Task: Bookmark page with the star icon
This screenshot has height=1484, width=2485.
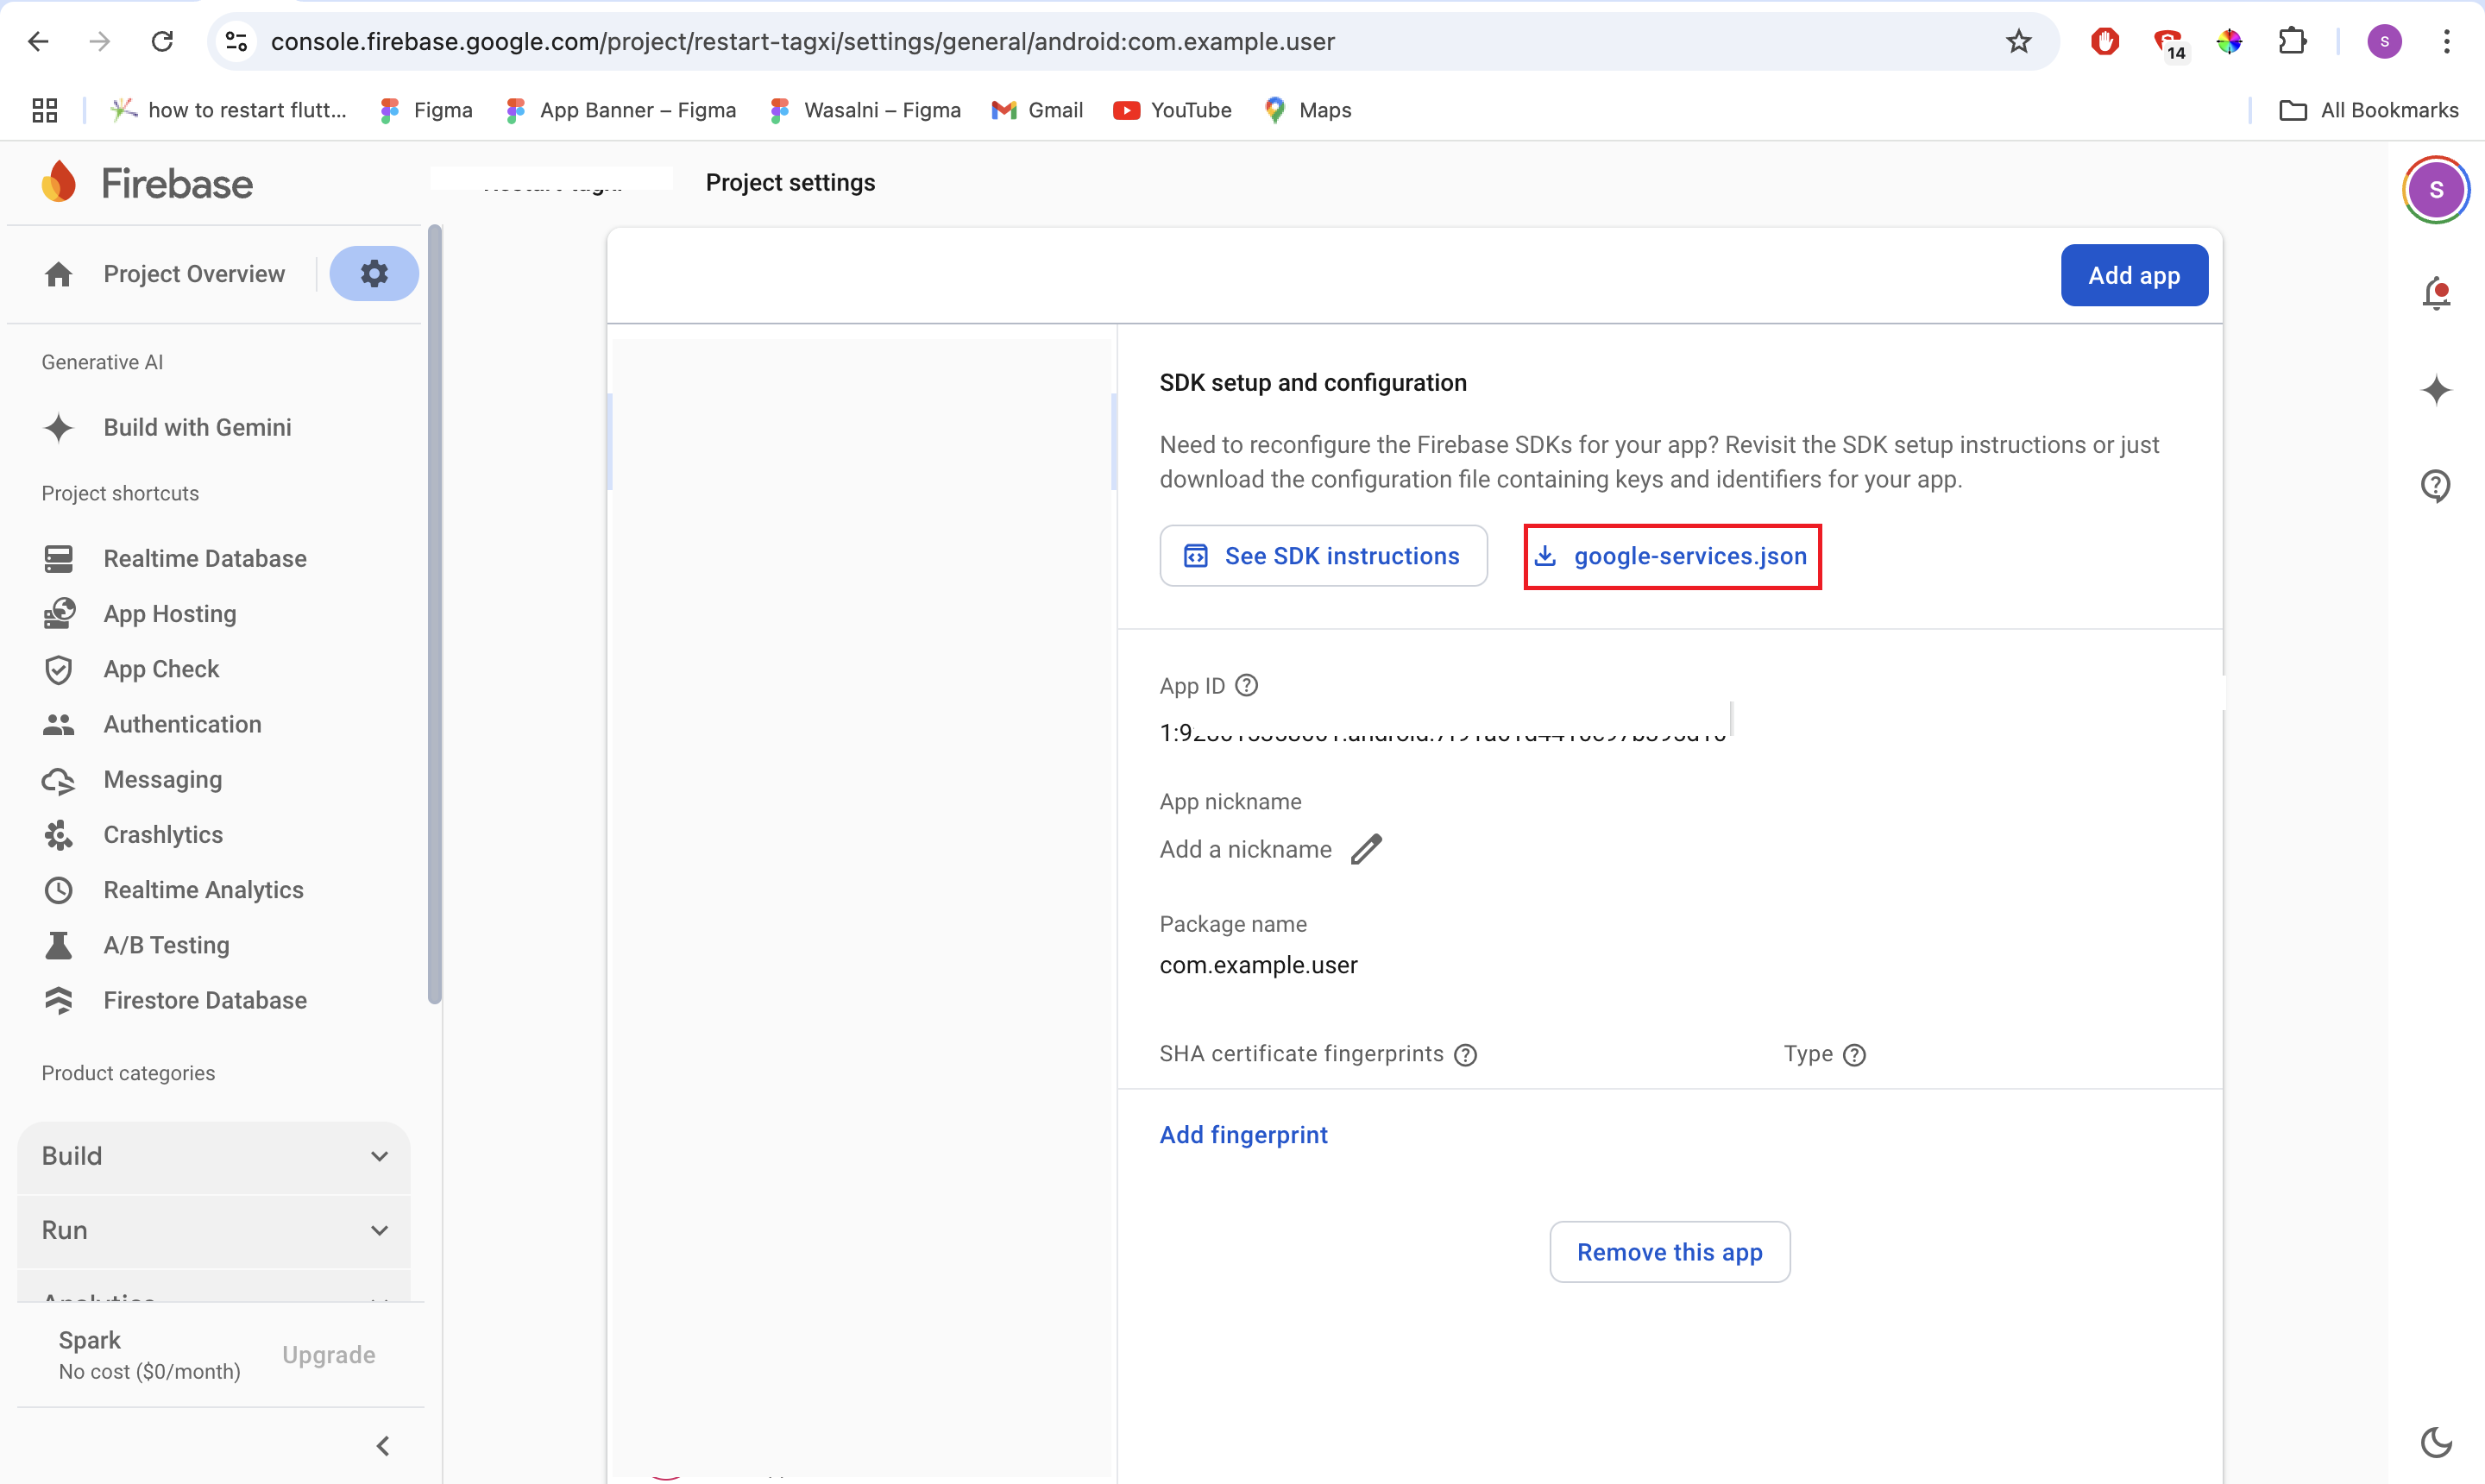Action: 2018,41
